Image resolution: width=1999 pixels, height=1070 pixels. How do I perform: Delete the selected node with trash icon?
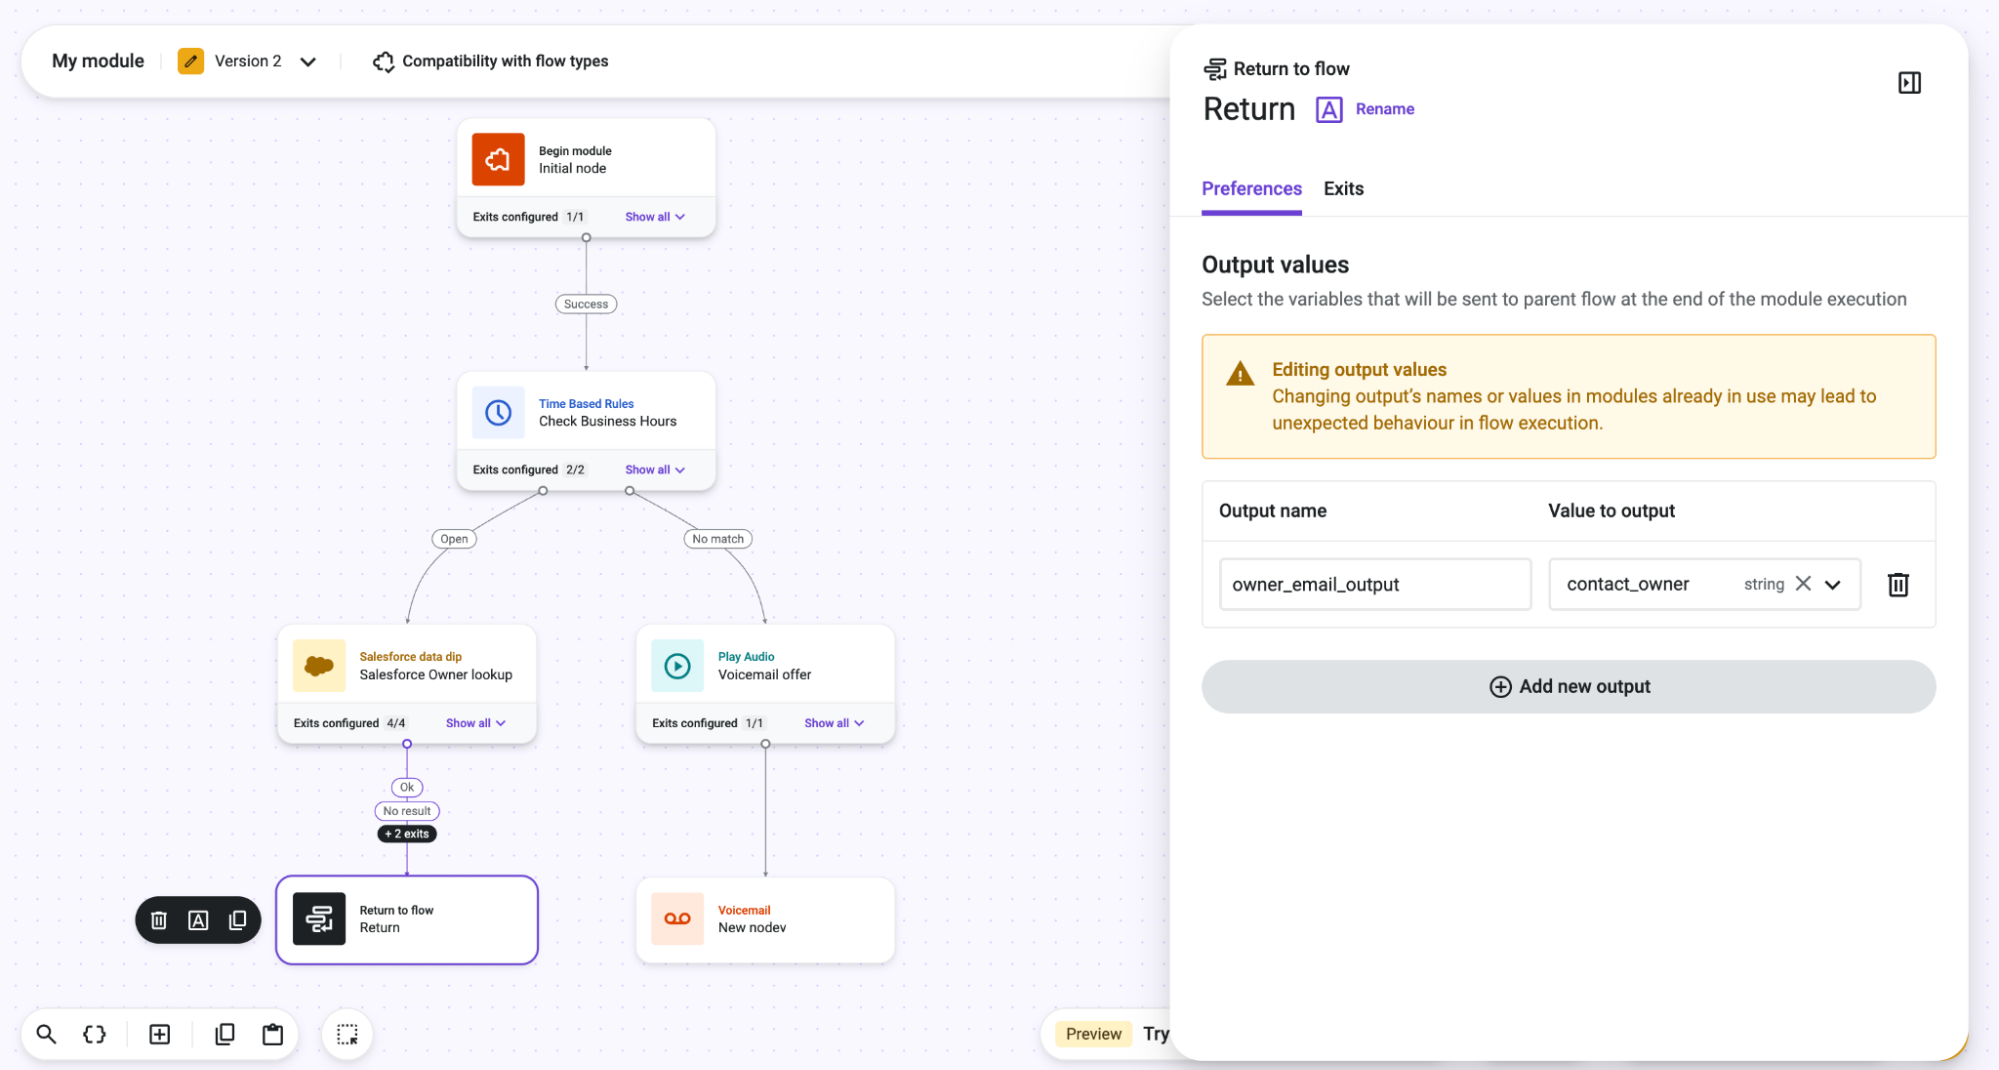click(x=159, y=920)
